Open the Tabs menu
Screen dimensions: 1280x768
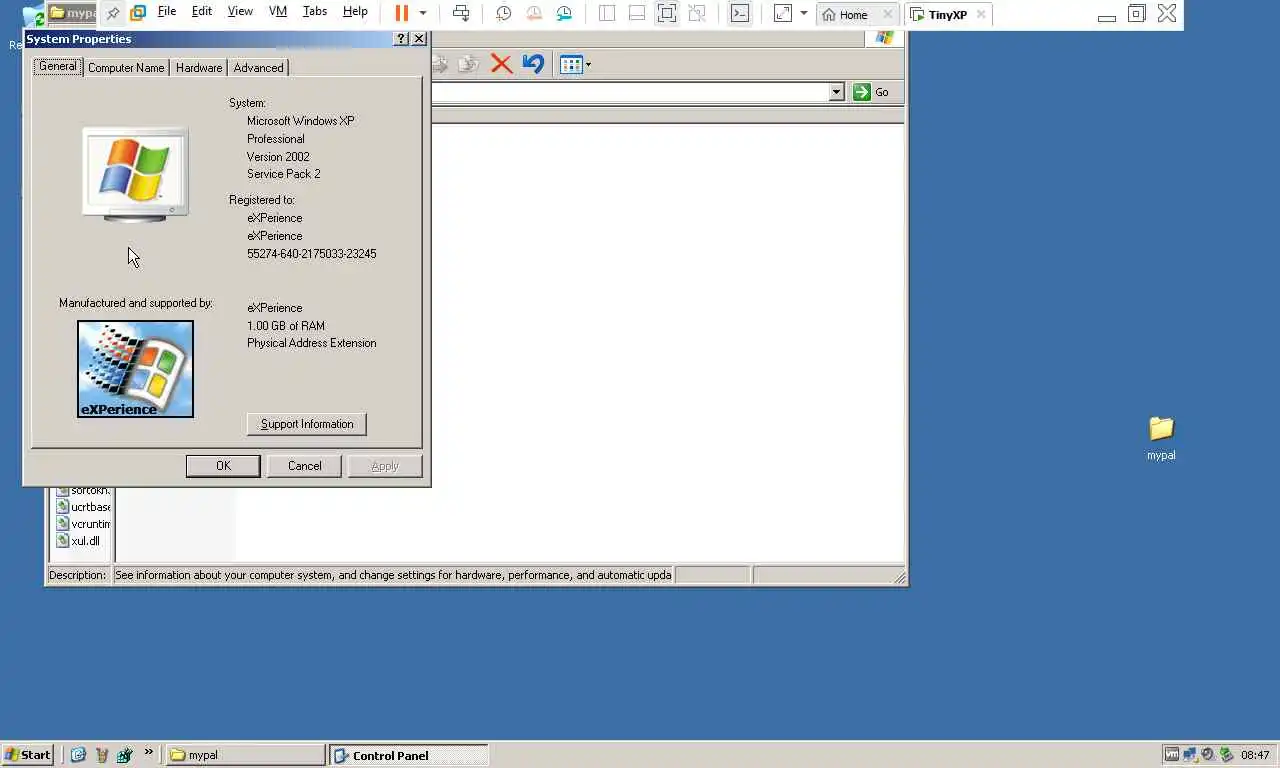point(315,11)
